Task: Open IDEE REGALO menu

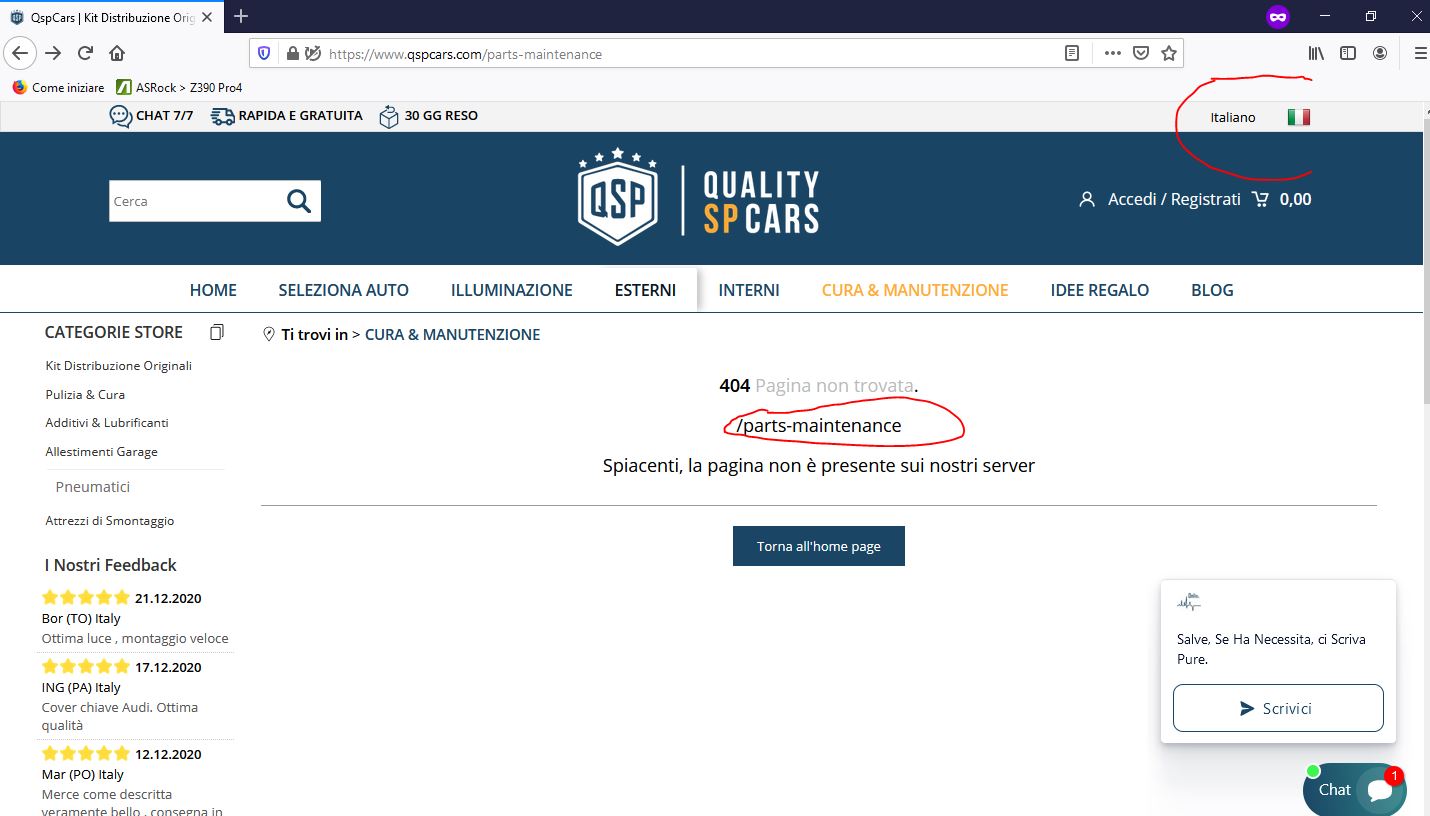Action: [x=1100, y=290]
